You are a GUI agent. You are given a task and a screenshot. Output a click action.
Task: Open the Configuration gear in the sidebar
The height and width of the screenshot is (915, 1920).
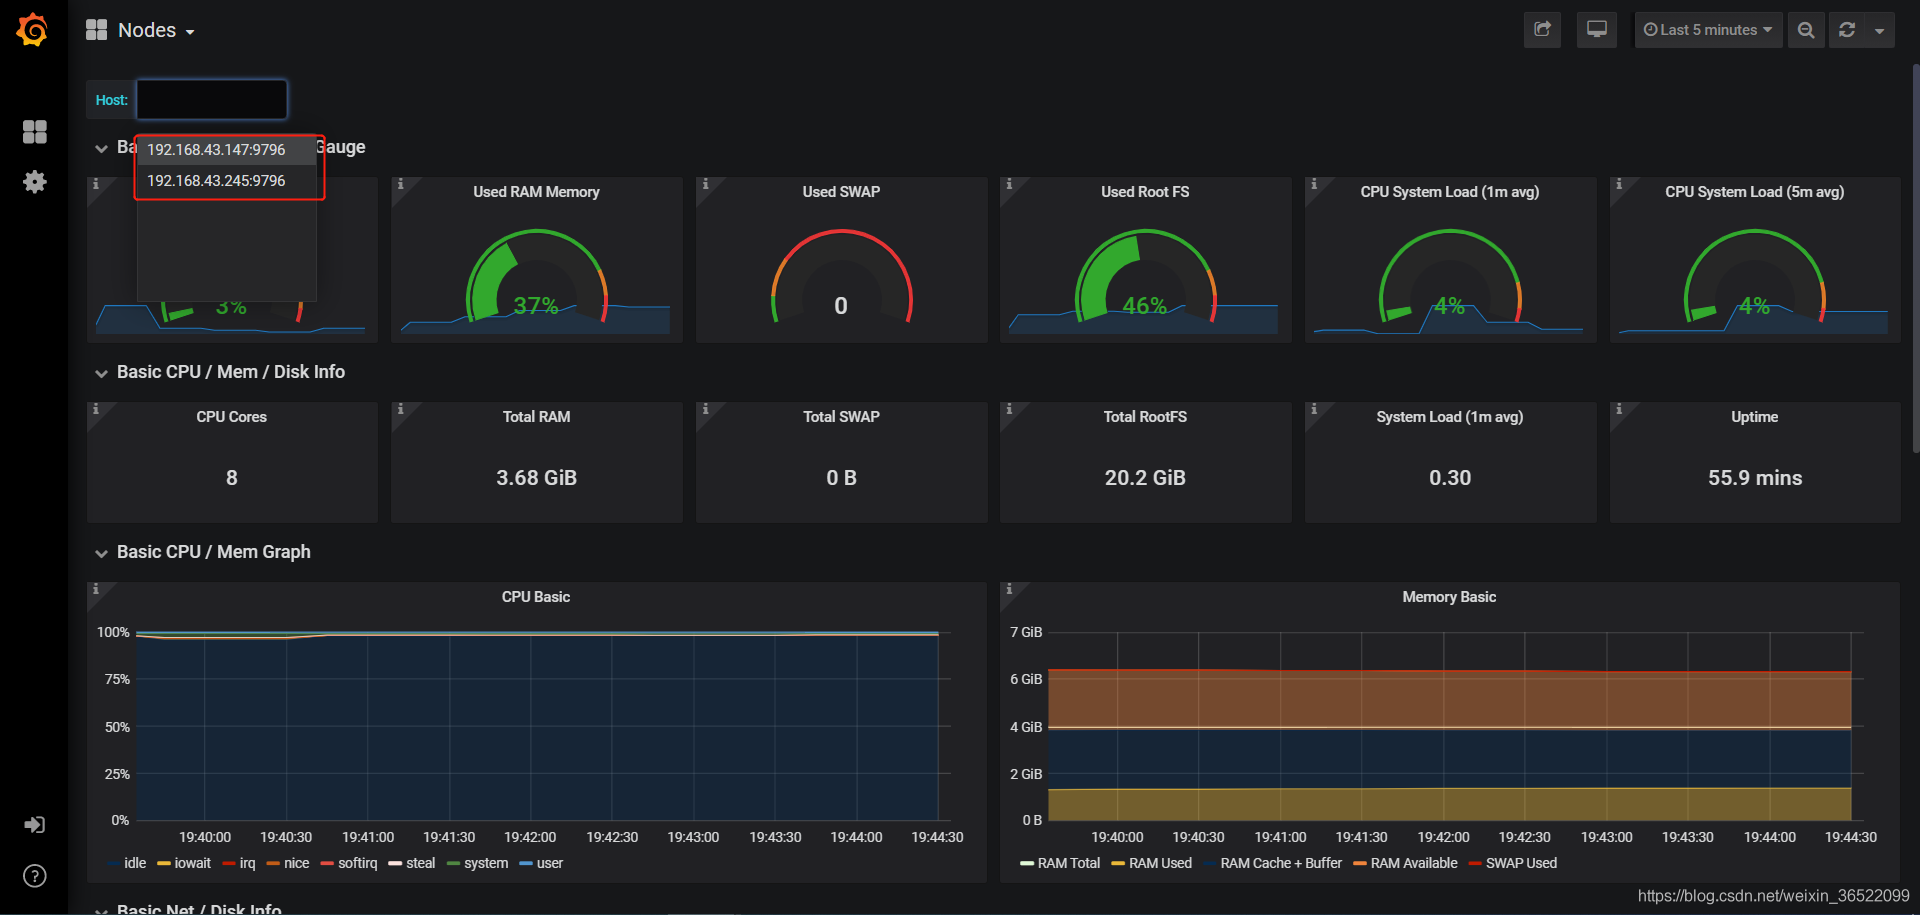click(x=35, y=182)
